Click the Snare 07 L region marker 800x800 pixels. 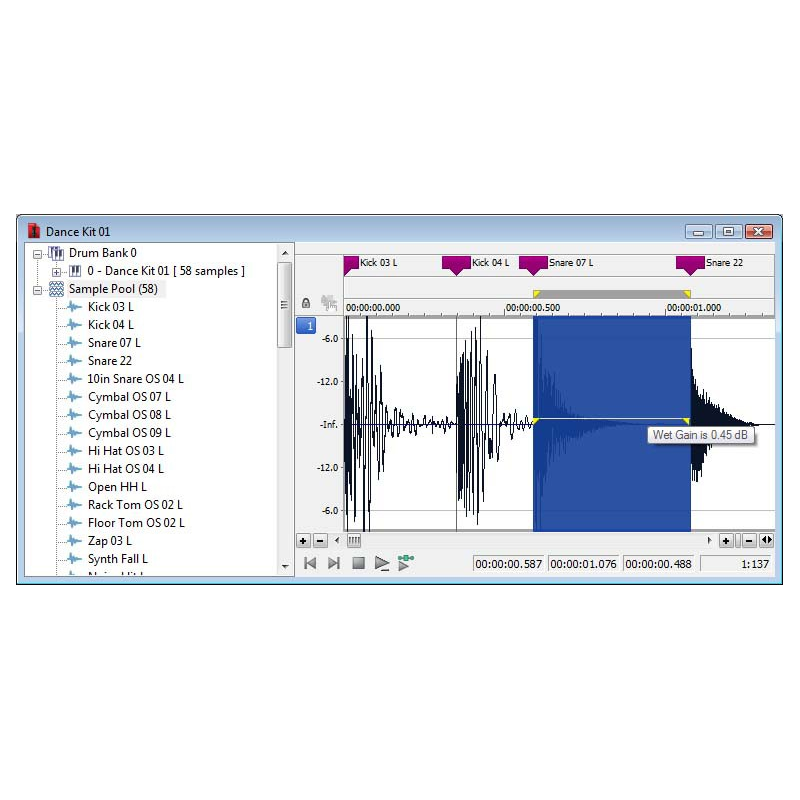click(533, 264)
